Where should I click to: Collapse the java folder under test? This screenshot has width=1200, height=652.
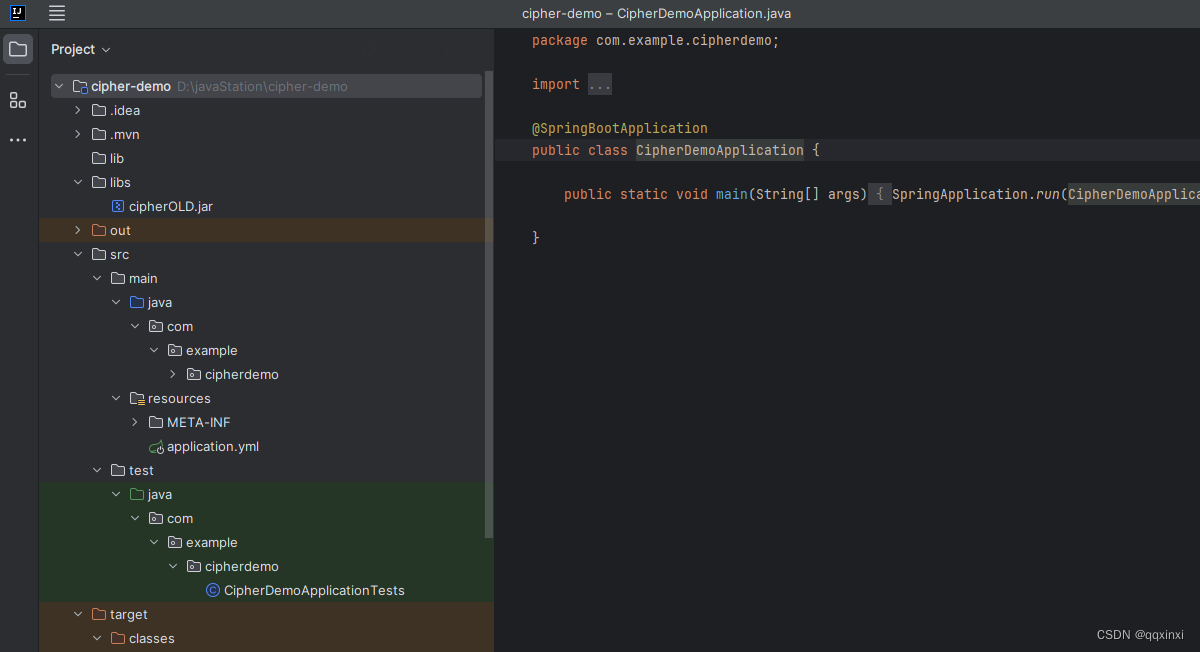click(x=116, y=494)
